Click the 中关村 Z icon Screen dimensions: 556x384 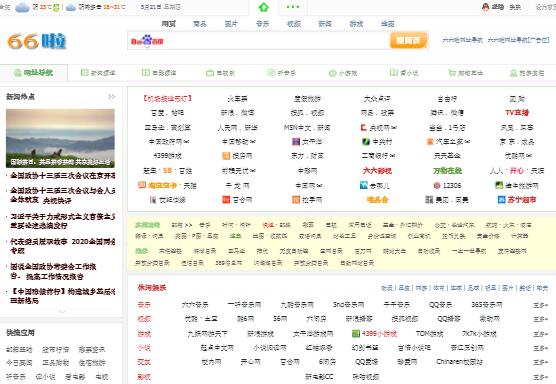click(366, 142)
